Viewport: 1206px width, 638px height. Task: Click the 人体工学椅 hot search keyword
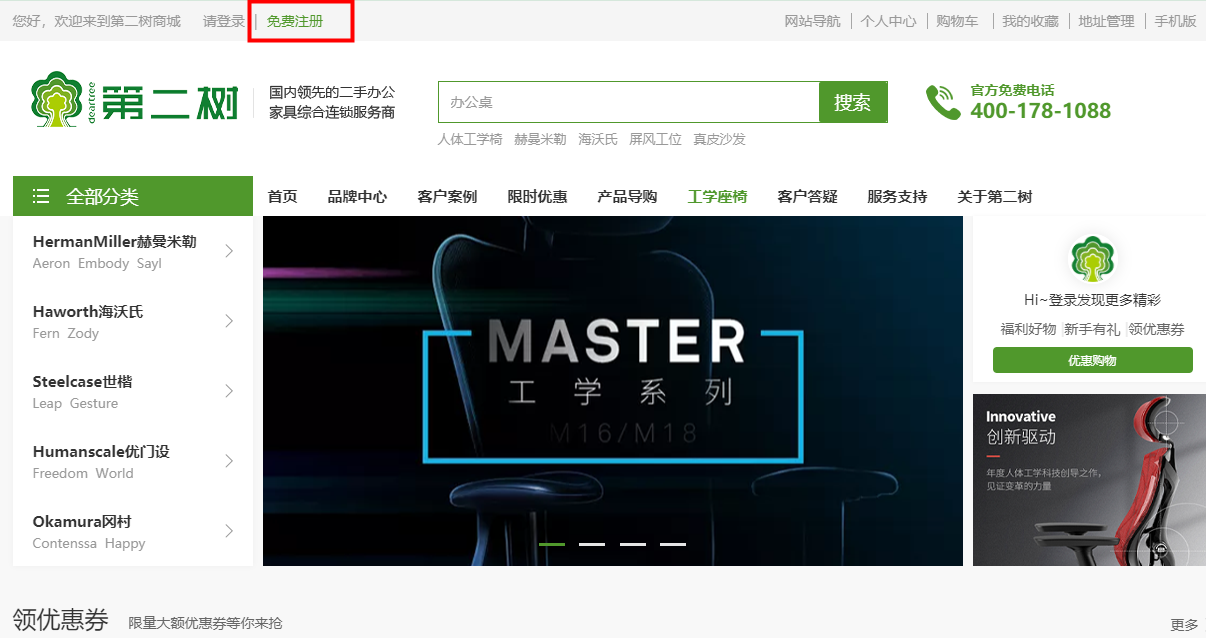click(x=470, y=140)
